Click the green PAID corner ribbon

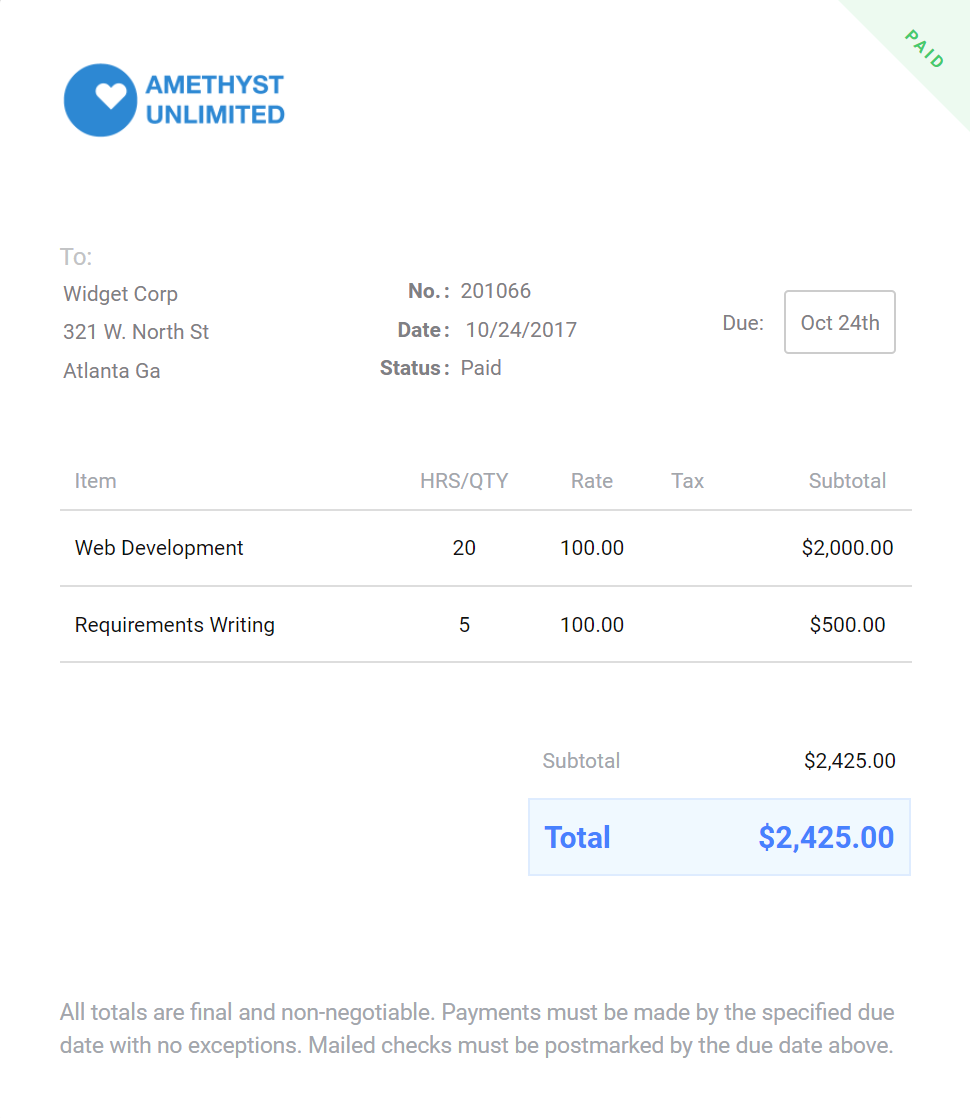pos(925,49)
